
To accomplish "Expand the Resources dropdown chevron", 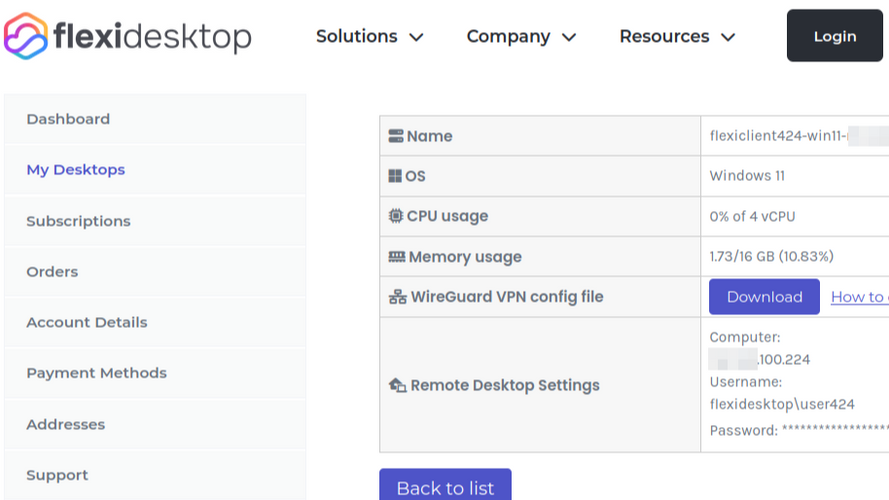I will (x=728, y=37).
